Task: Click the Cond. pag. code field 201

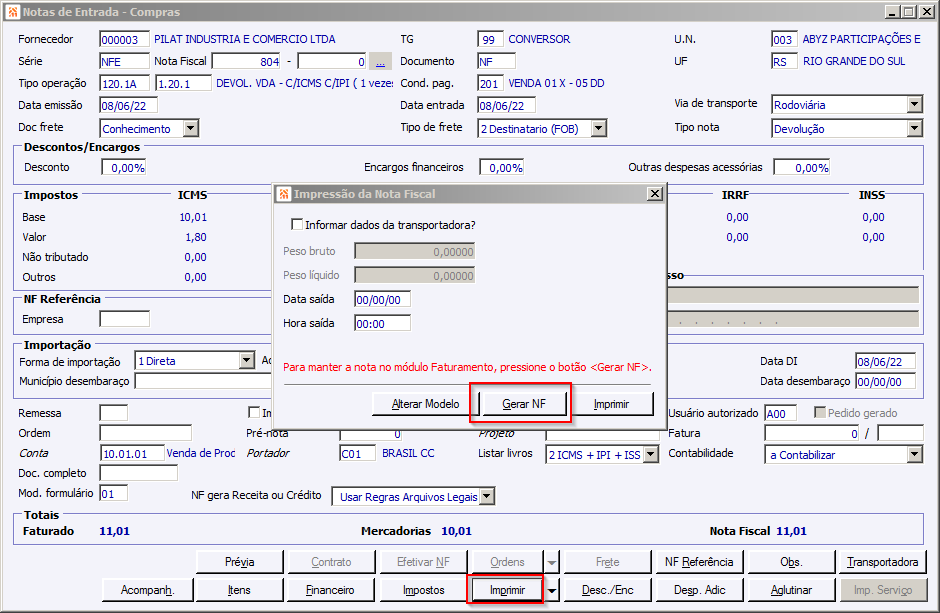Action: [490, 83]
